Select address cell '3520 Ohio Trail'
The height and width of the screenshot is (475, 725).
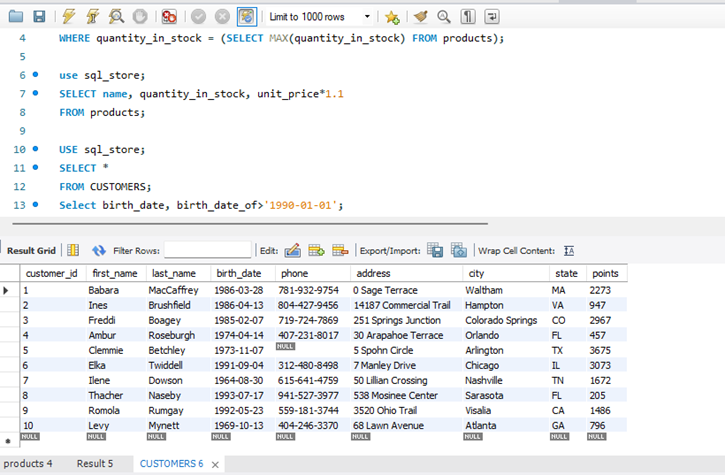[406, 410]
